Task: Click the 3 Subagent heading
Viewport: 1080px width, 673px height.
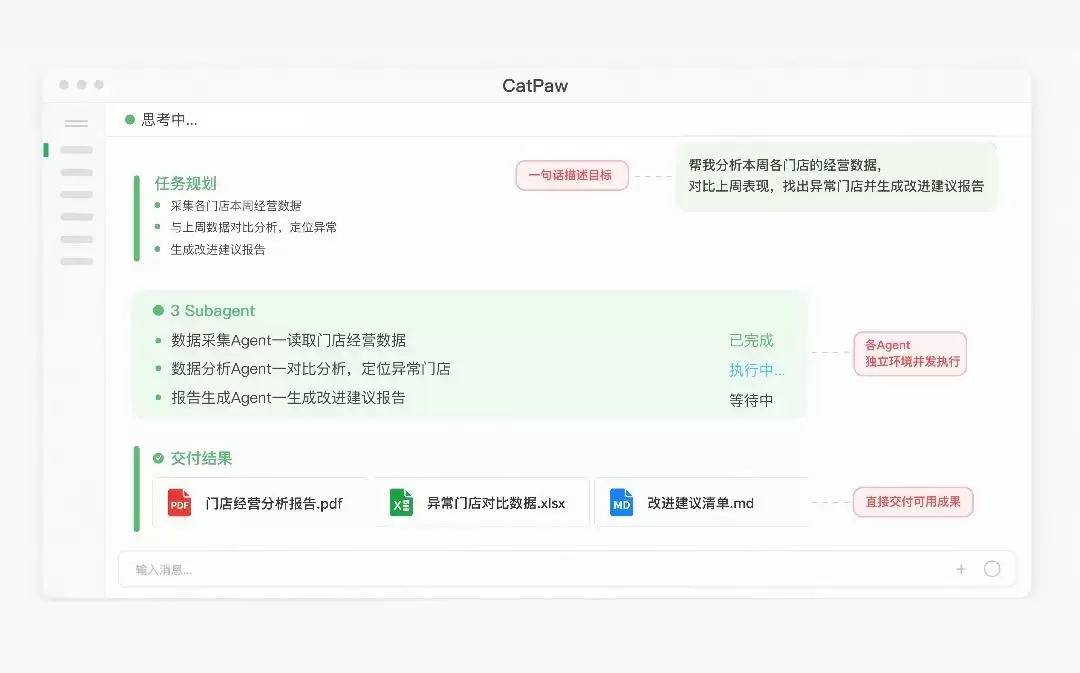Action: (213, 311)
